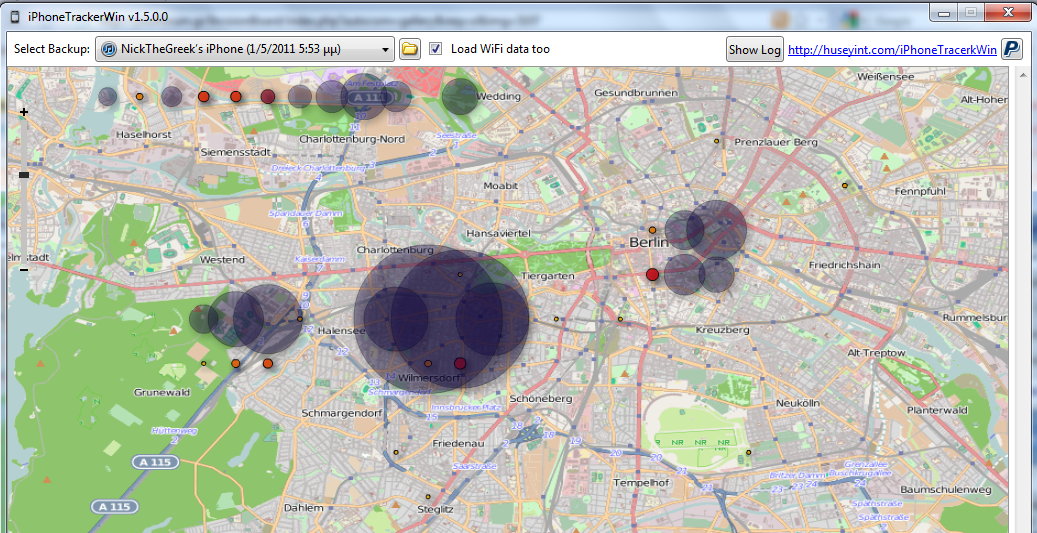The height and width of the screenshot is (533, 1037).
Task: Click the Haselhorst map label
Action: click(144, 134)
